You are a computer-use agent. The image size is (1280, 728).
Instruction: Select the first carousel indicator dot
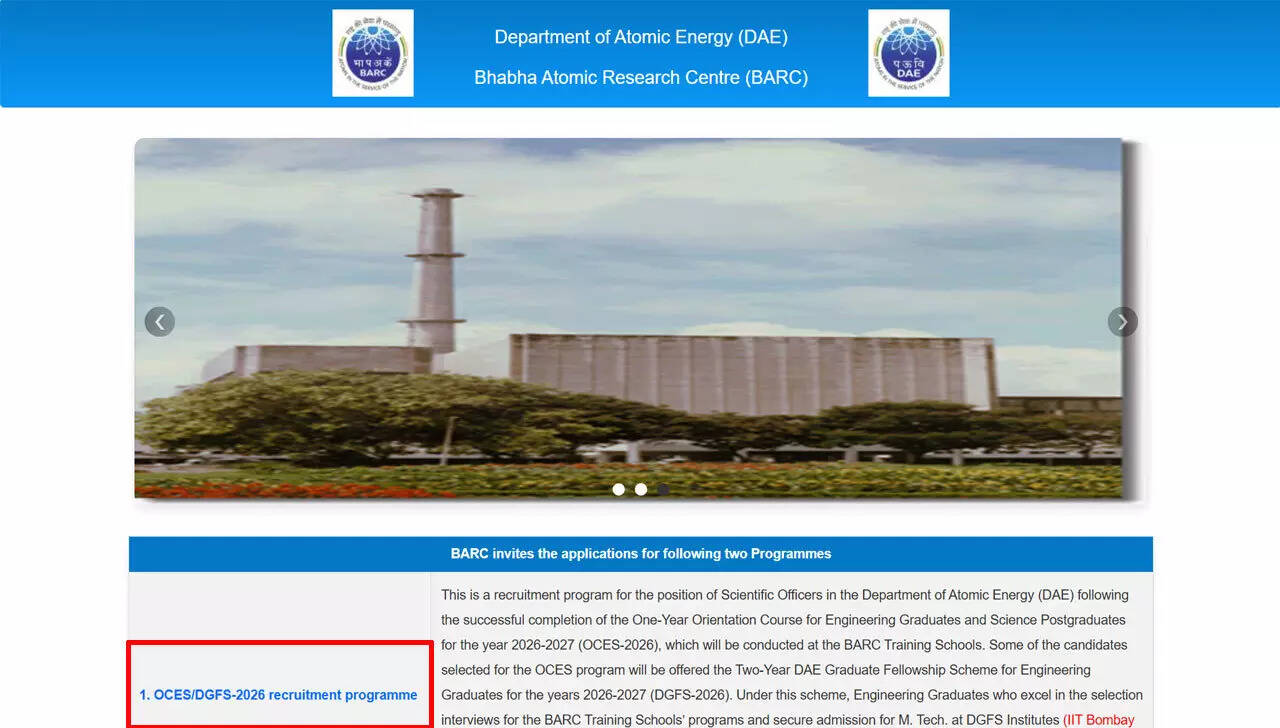tap(619, 489)
